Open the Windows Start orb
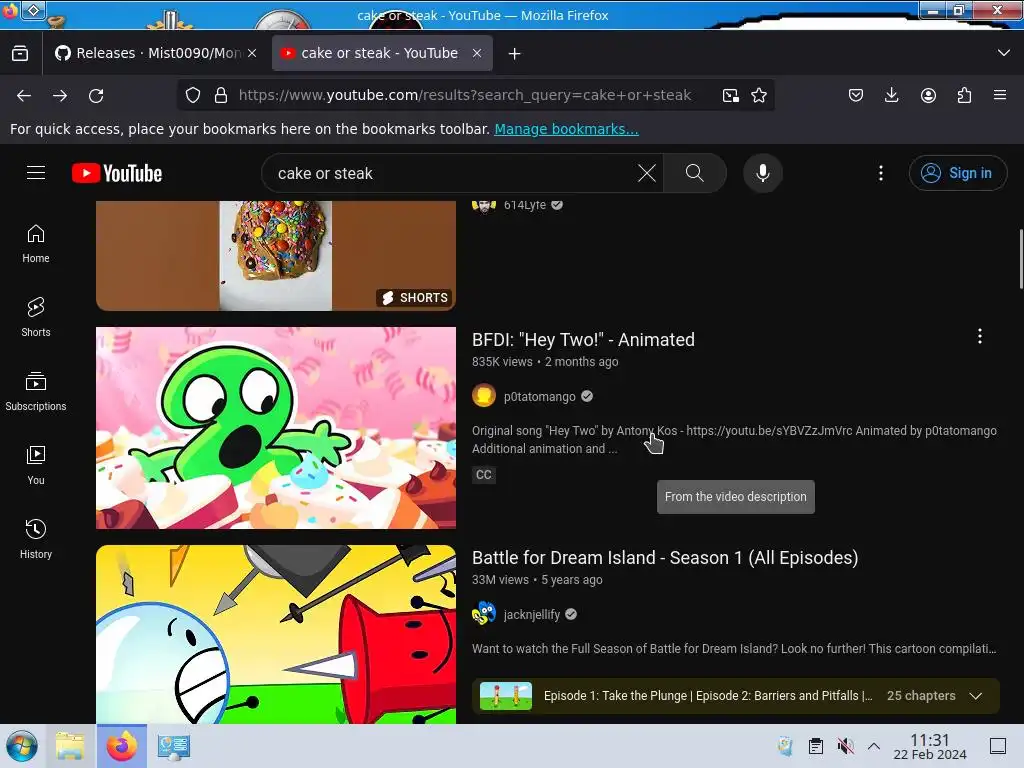 tap(22, 746)
